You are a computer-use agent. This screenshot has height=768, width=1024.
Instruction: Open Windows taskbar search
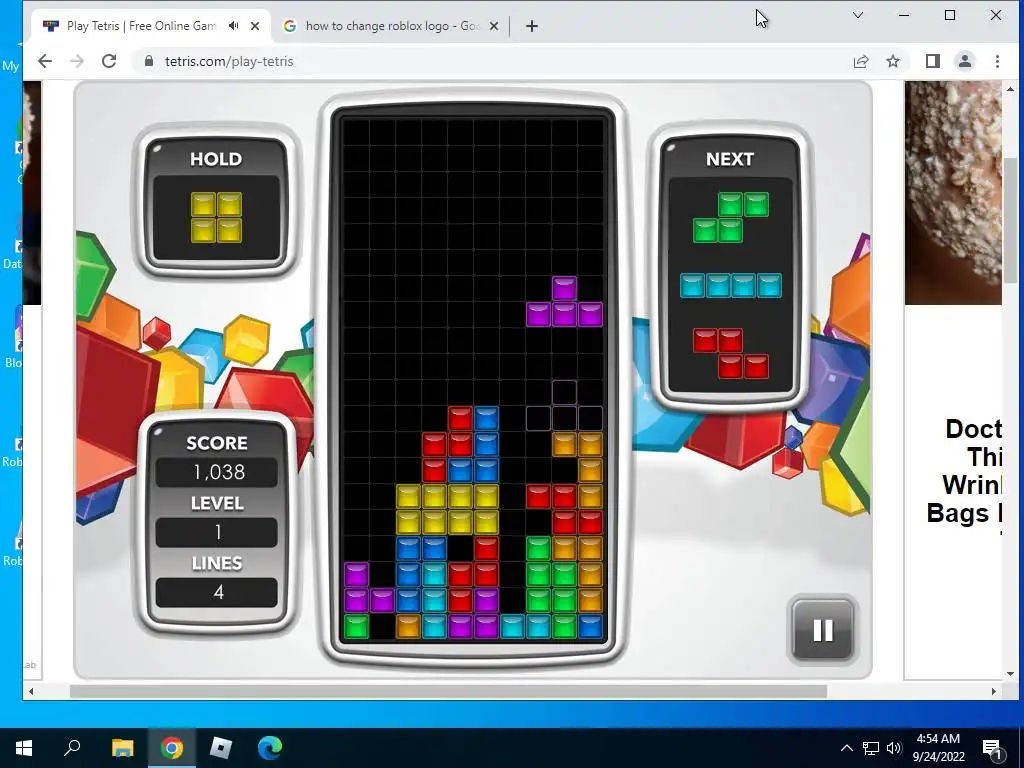[72, 748]
